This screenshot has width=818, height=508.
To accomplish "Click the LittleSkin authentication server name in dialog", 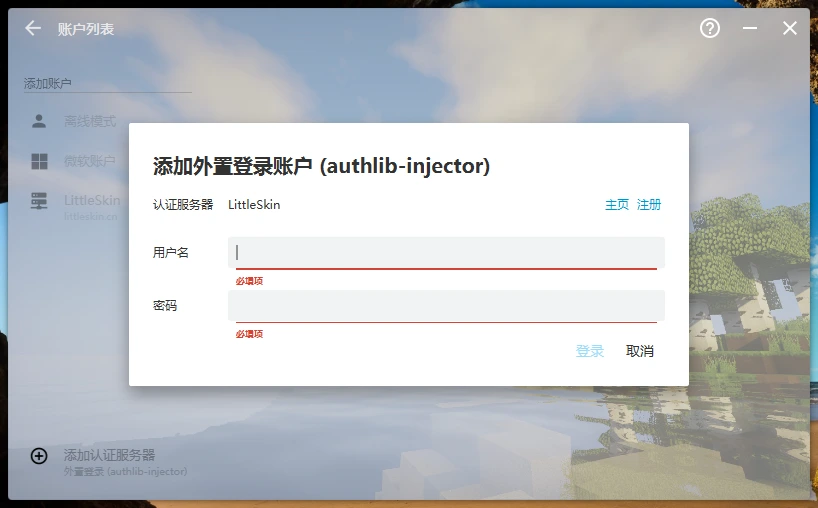I will [x=254, y=205].
